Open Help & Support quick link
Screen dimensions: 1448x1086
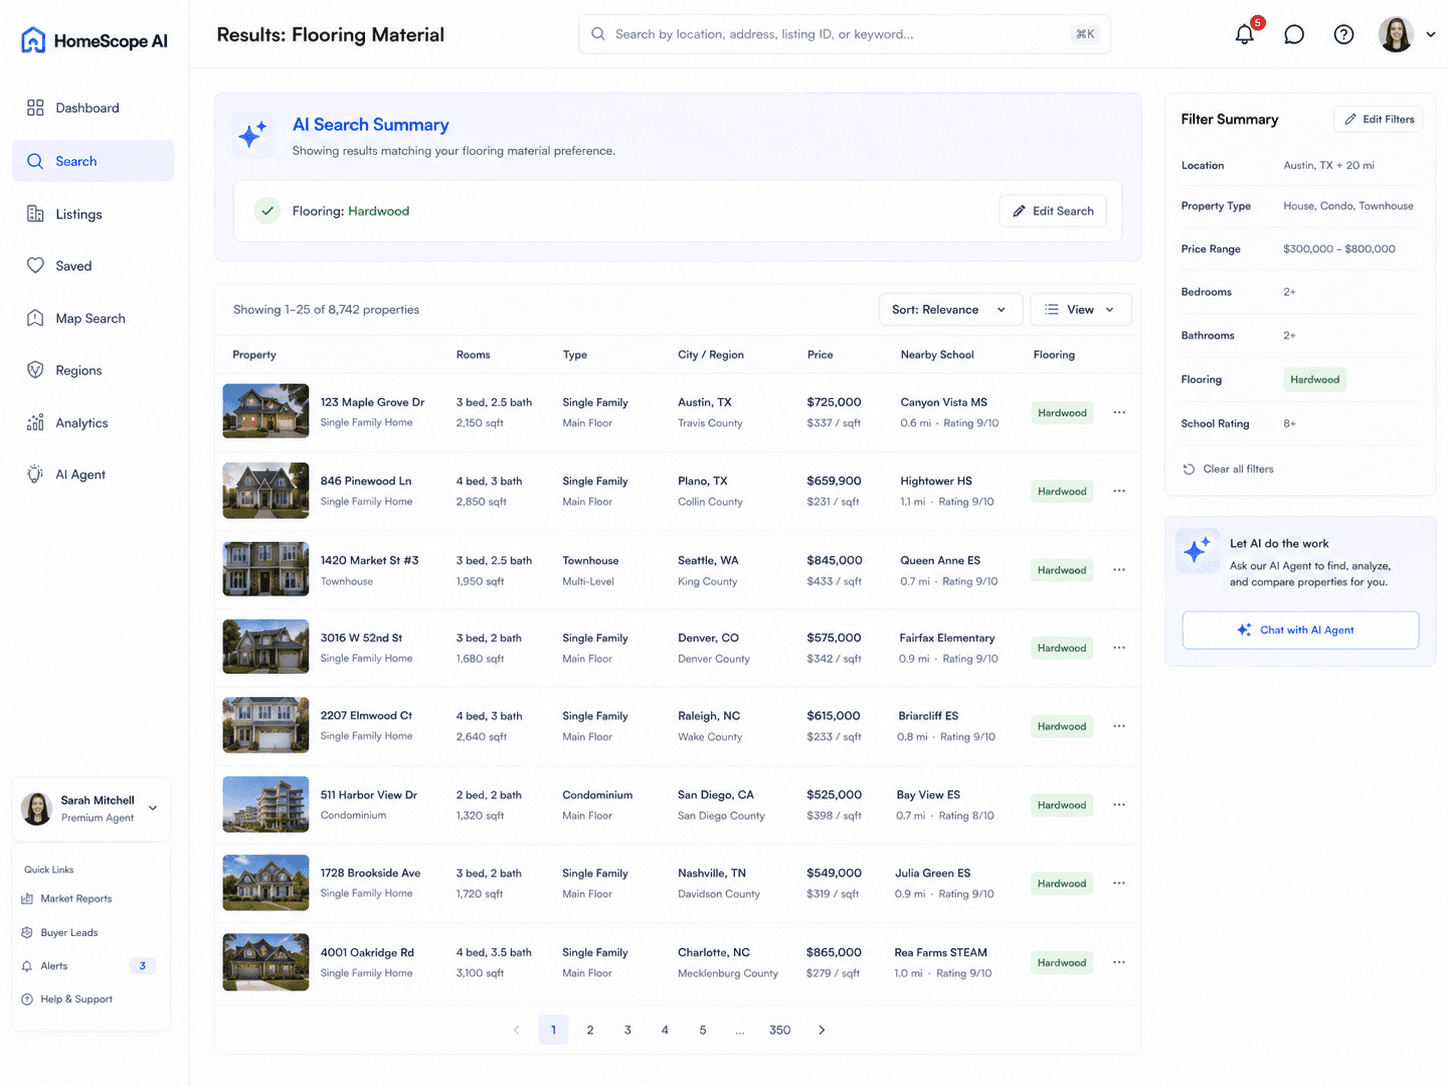click(x=66, y=999)
